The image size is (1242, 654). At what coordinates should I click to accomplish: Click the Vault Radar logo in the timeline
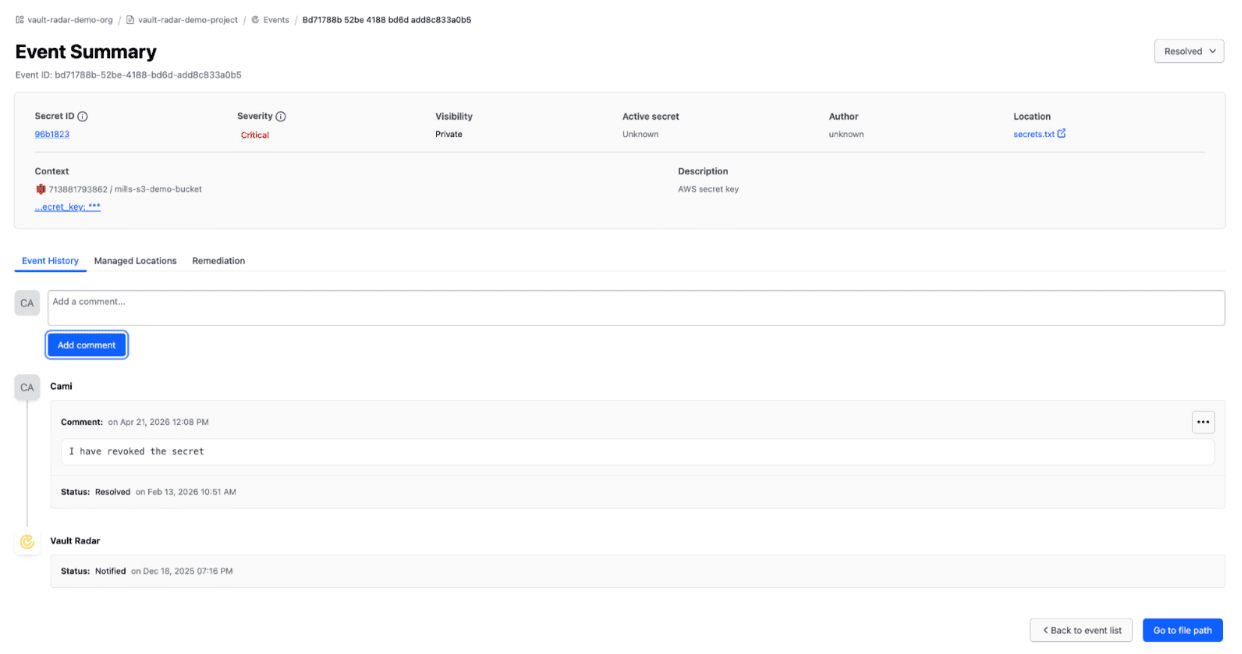click(x=27, y=542)
